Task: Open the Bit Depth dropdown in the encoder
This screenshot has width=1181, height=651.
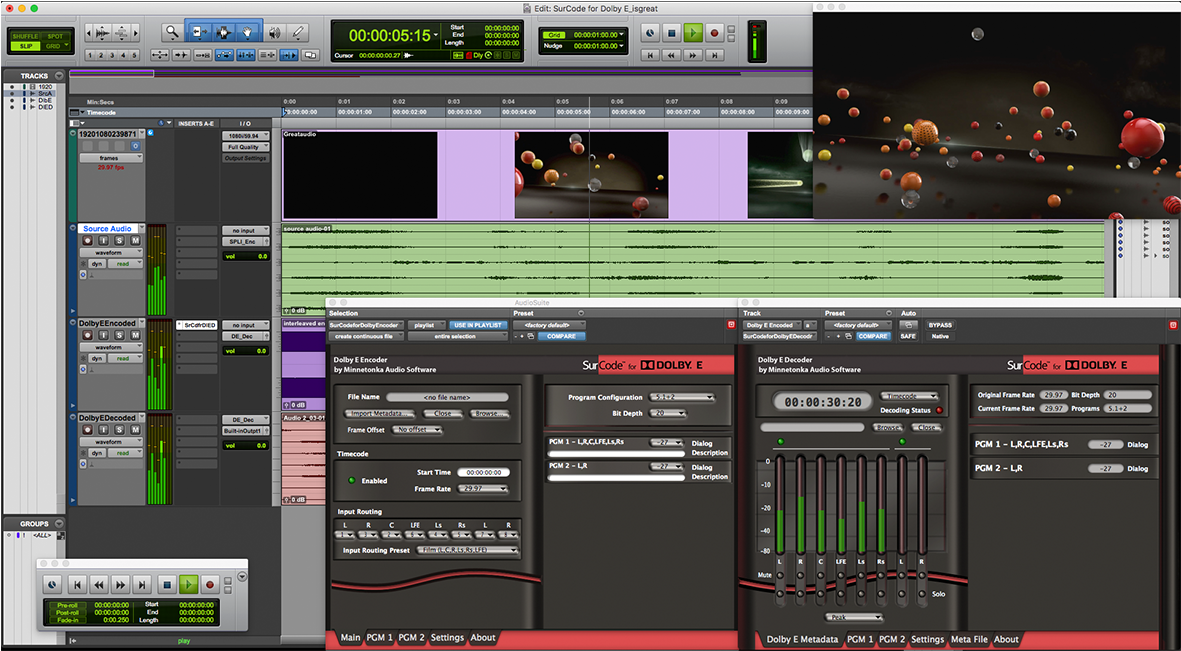Action: click(668, 414)
